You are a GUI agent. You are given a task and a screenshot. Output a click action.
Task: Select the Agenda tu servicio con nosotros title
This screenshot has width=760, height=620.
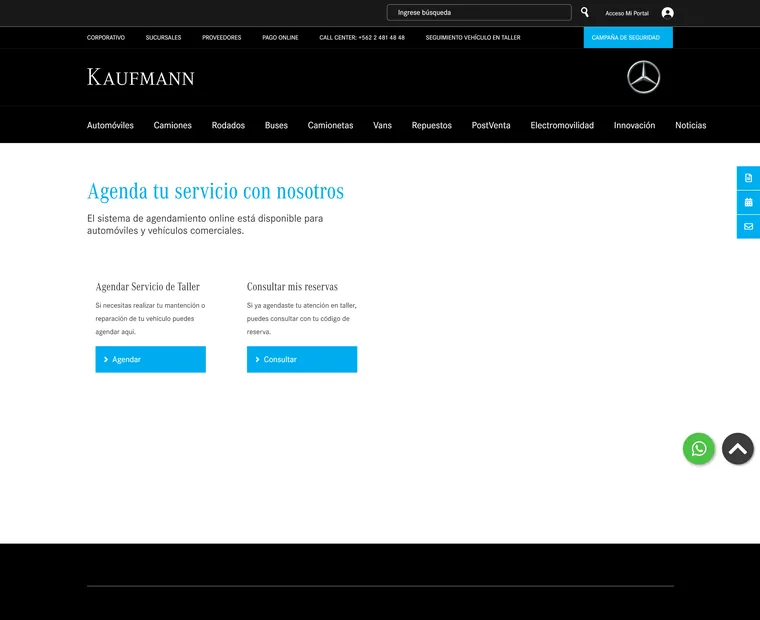(x=215, y=191)
